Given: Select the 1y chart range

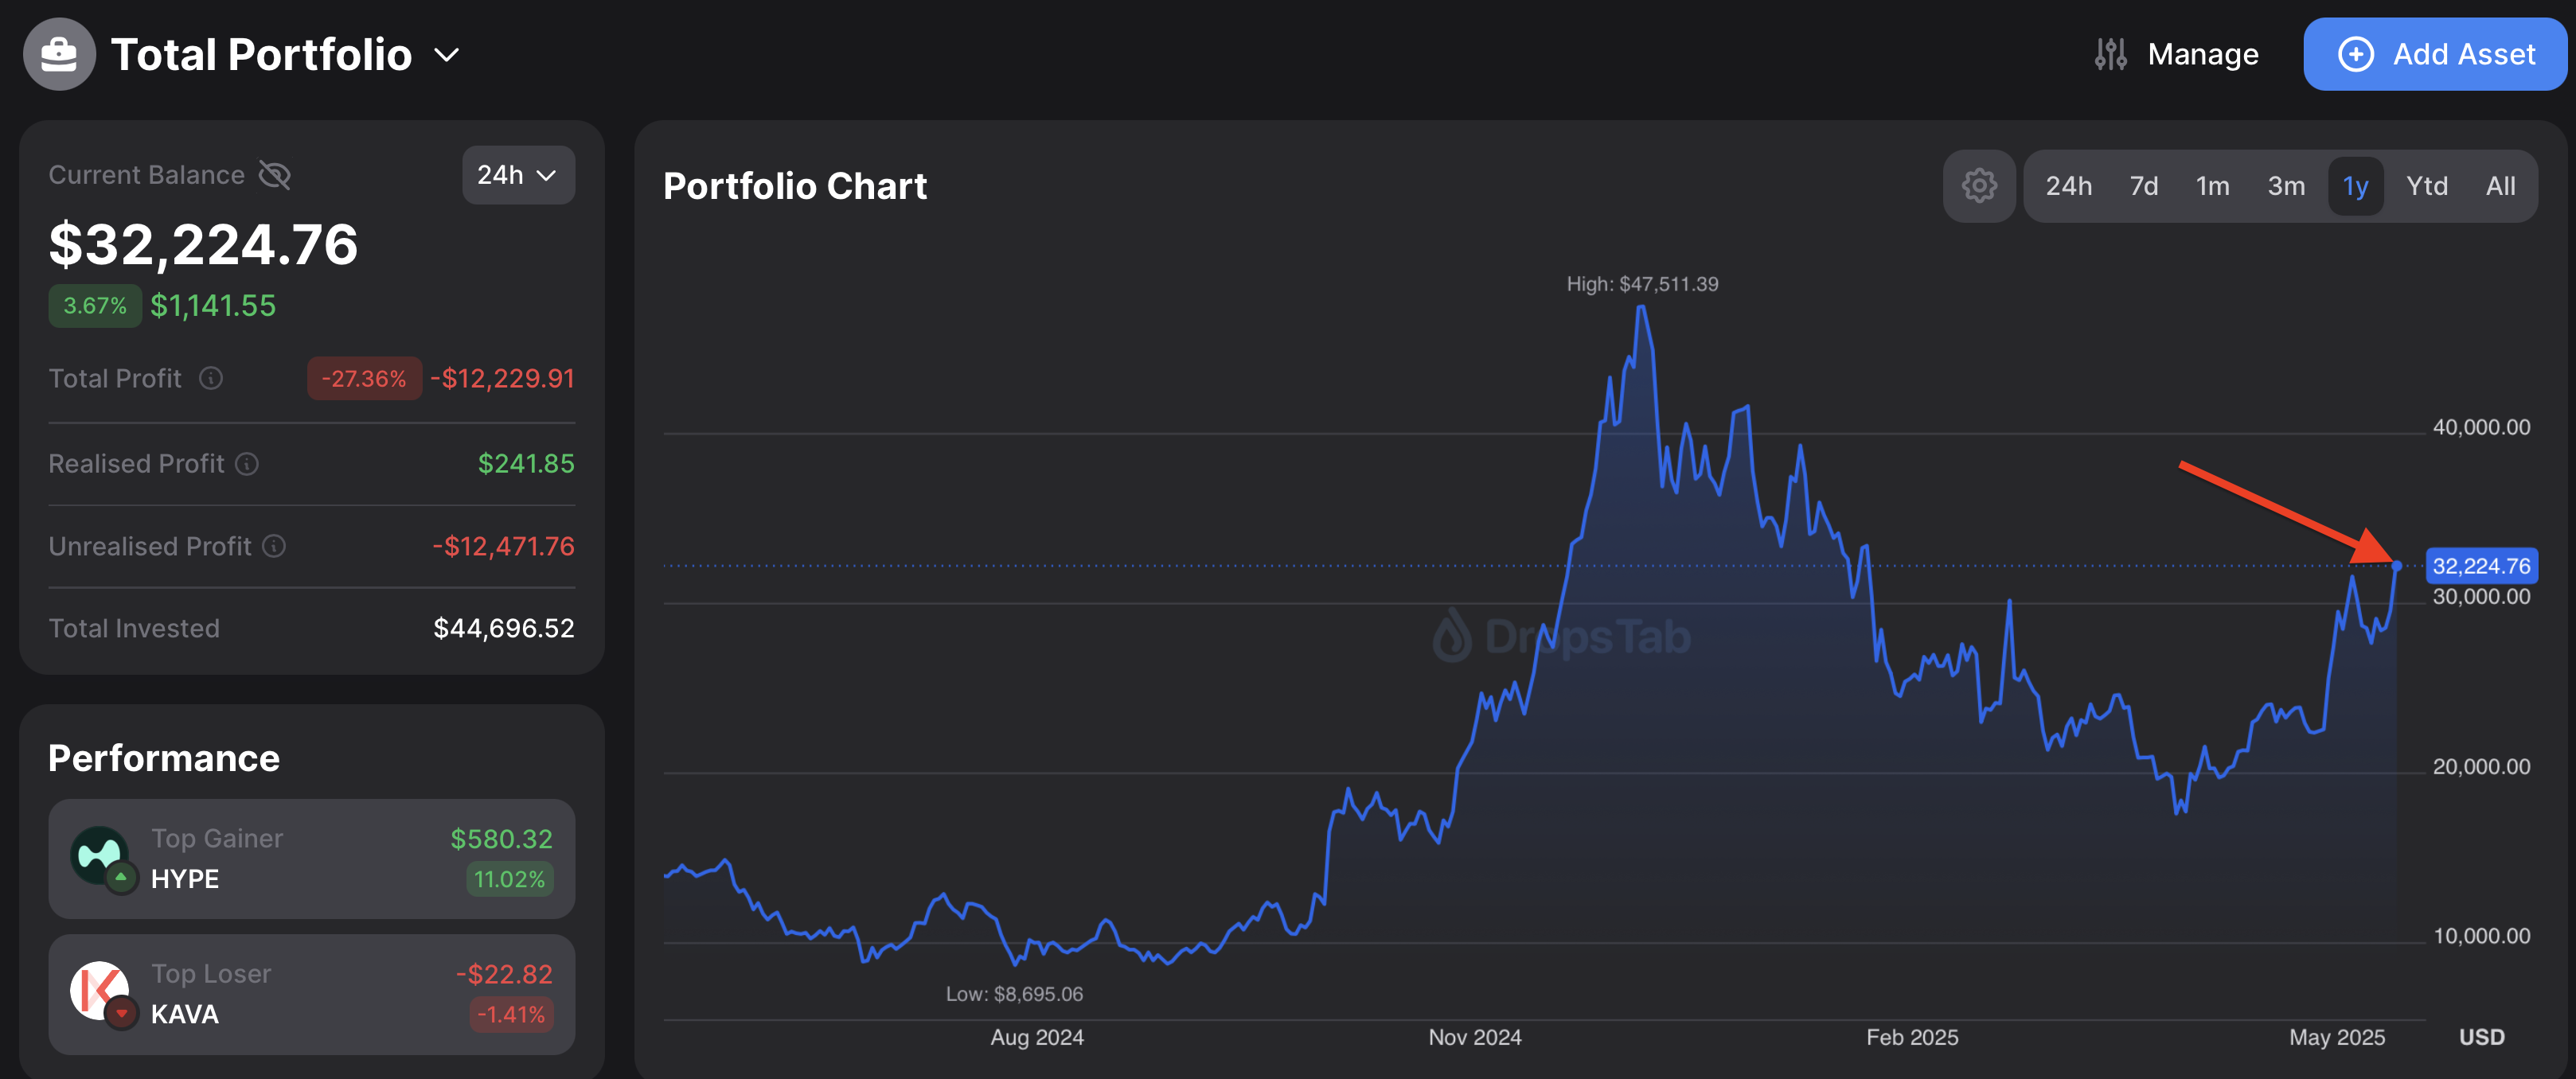Looking at the screenshot, I should [x=2355, y=186].
